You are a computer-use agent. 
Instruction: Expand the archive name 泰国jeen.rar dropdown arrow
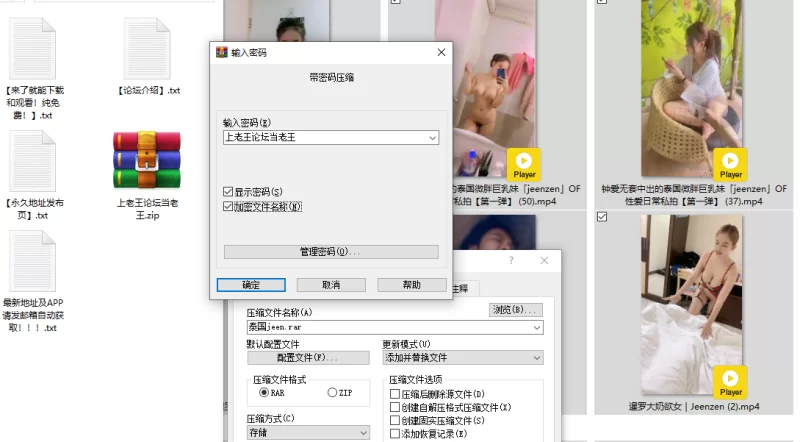(537, 328)
